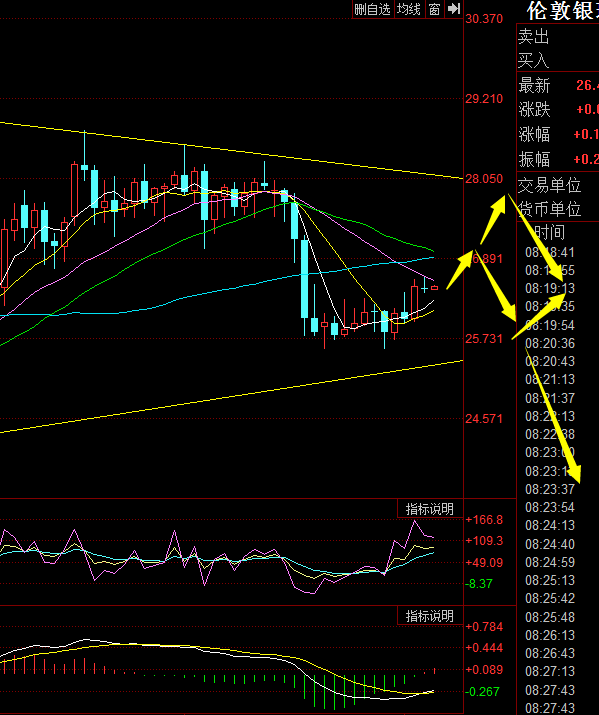The width and height of the screenshot is (599, 715).
Task: Select the 08:23:54 tick time entry
Action: pos(550,507)
